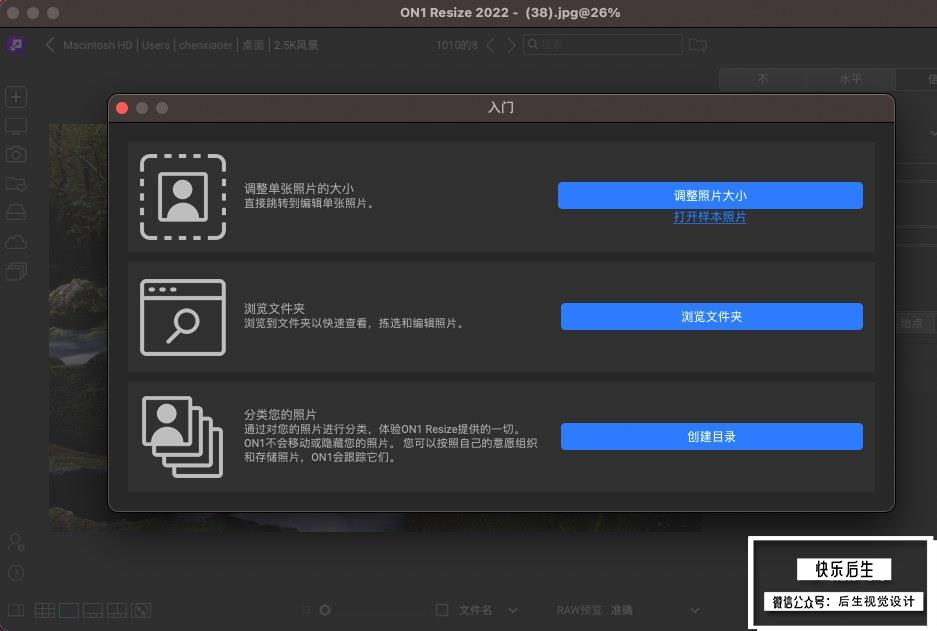Image resolution: width=937 pixels, height=631 pixels.
Task: Toggle the checkbox next to 文件名
Action: pos(442,610)
